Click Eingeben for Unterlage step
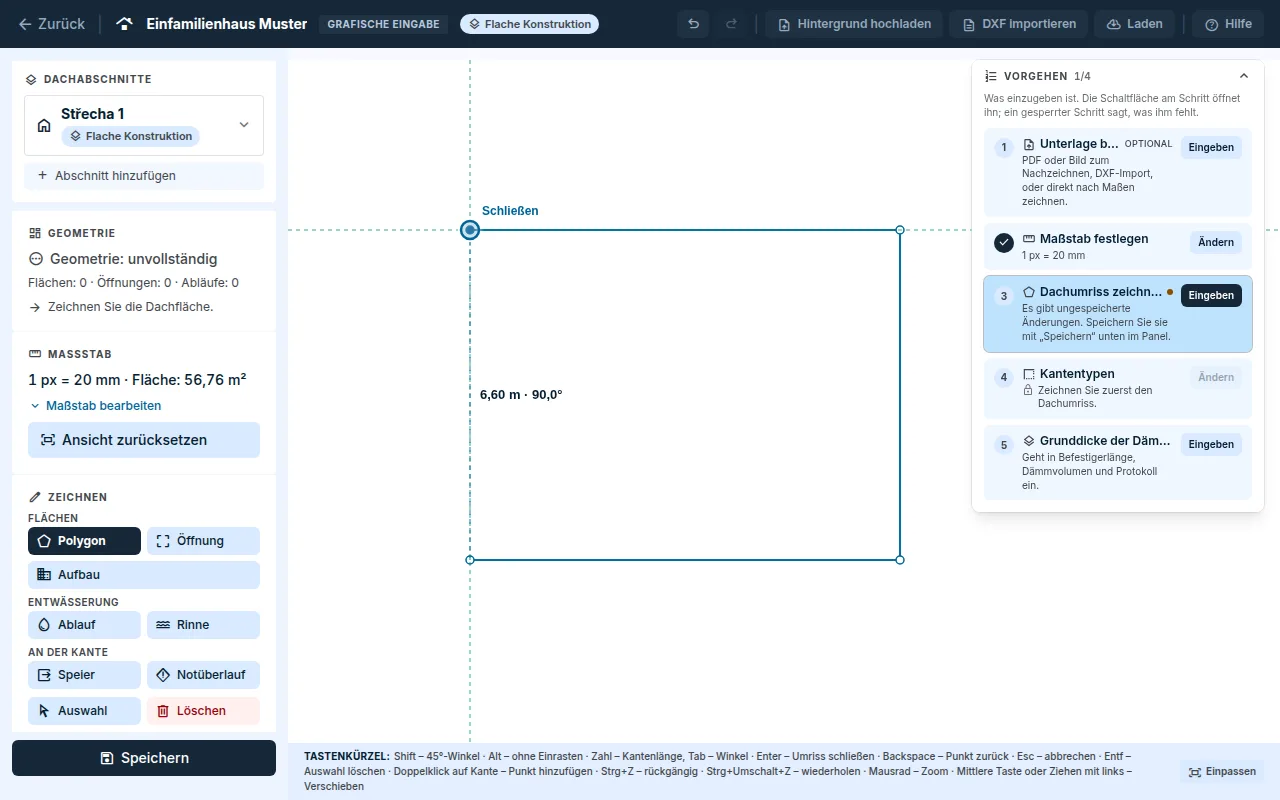The width and height of the screenshot is (1280, 800). click(x=1211, y=148)
